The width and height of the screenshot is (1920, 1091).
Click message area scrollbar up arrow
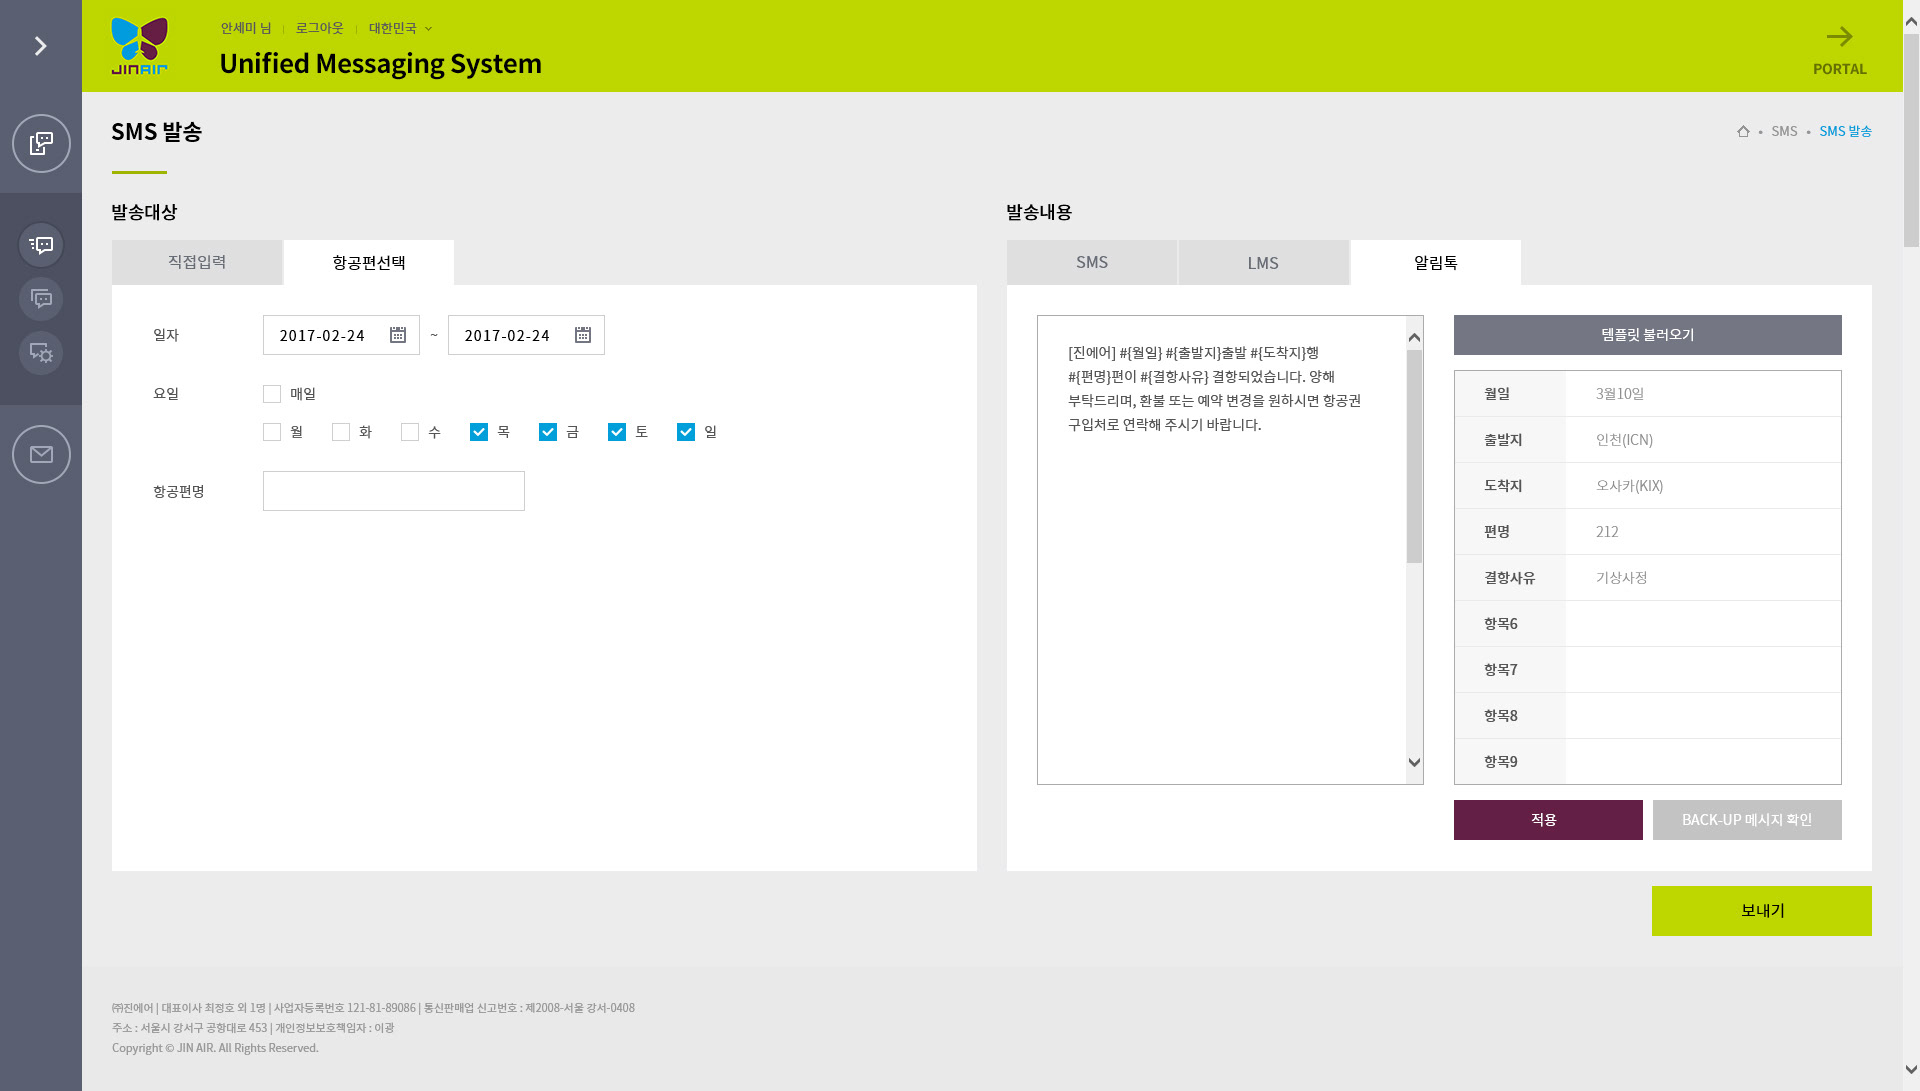coord(1414,337)
